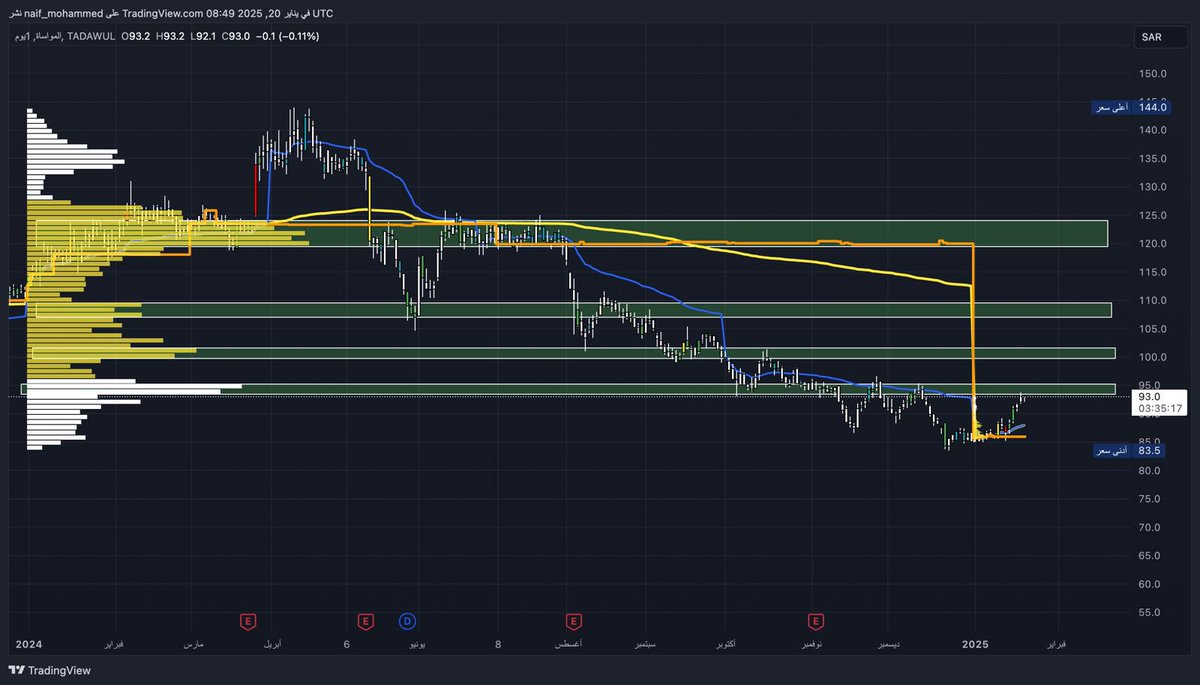The height and width of the screenshot is (685, 1200).
Task: Click the red earnings marker above أبريل
Action: point(247,622)
